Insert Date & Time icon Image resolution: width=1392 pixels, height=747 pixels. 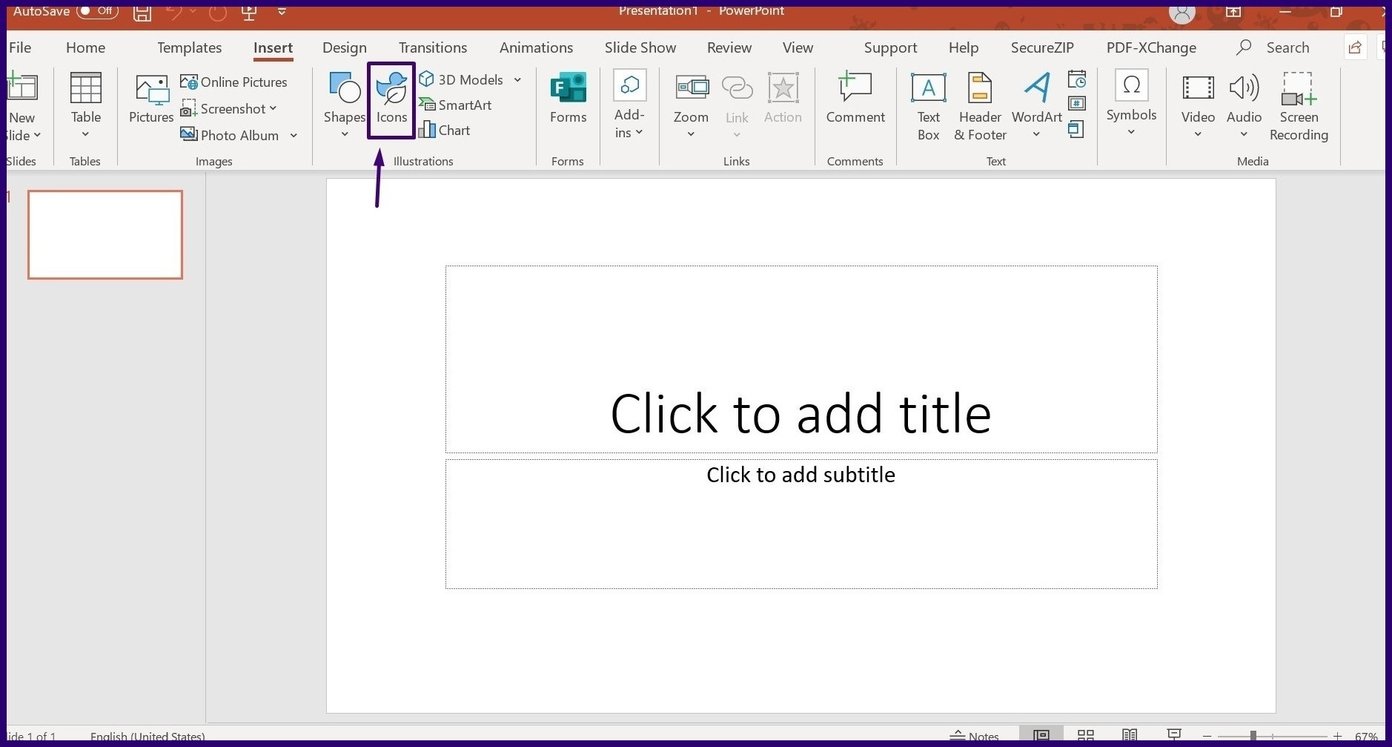[1077, 79]
